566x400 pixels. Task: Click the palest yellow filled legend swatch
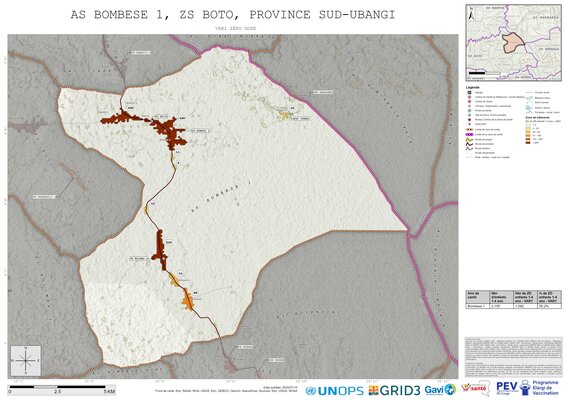pos(528,128)
